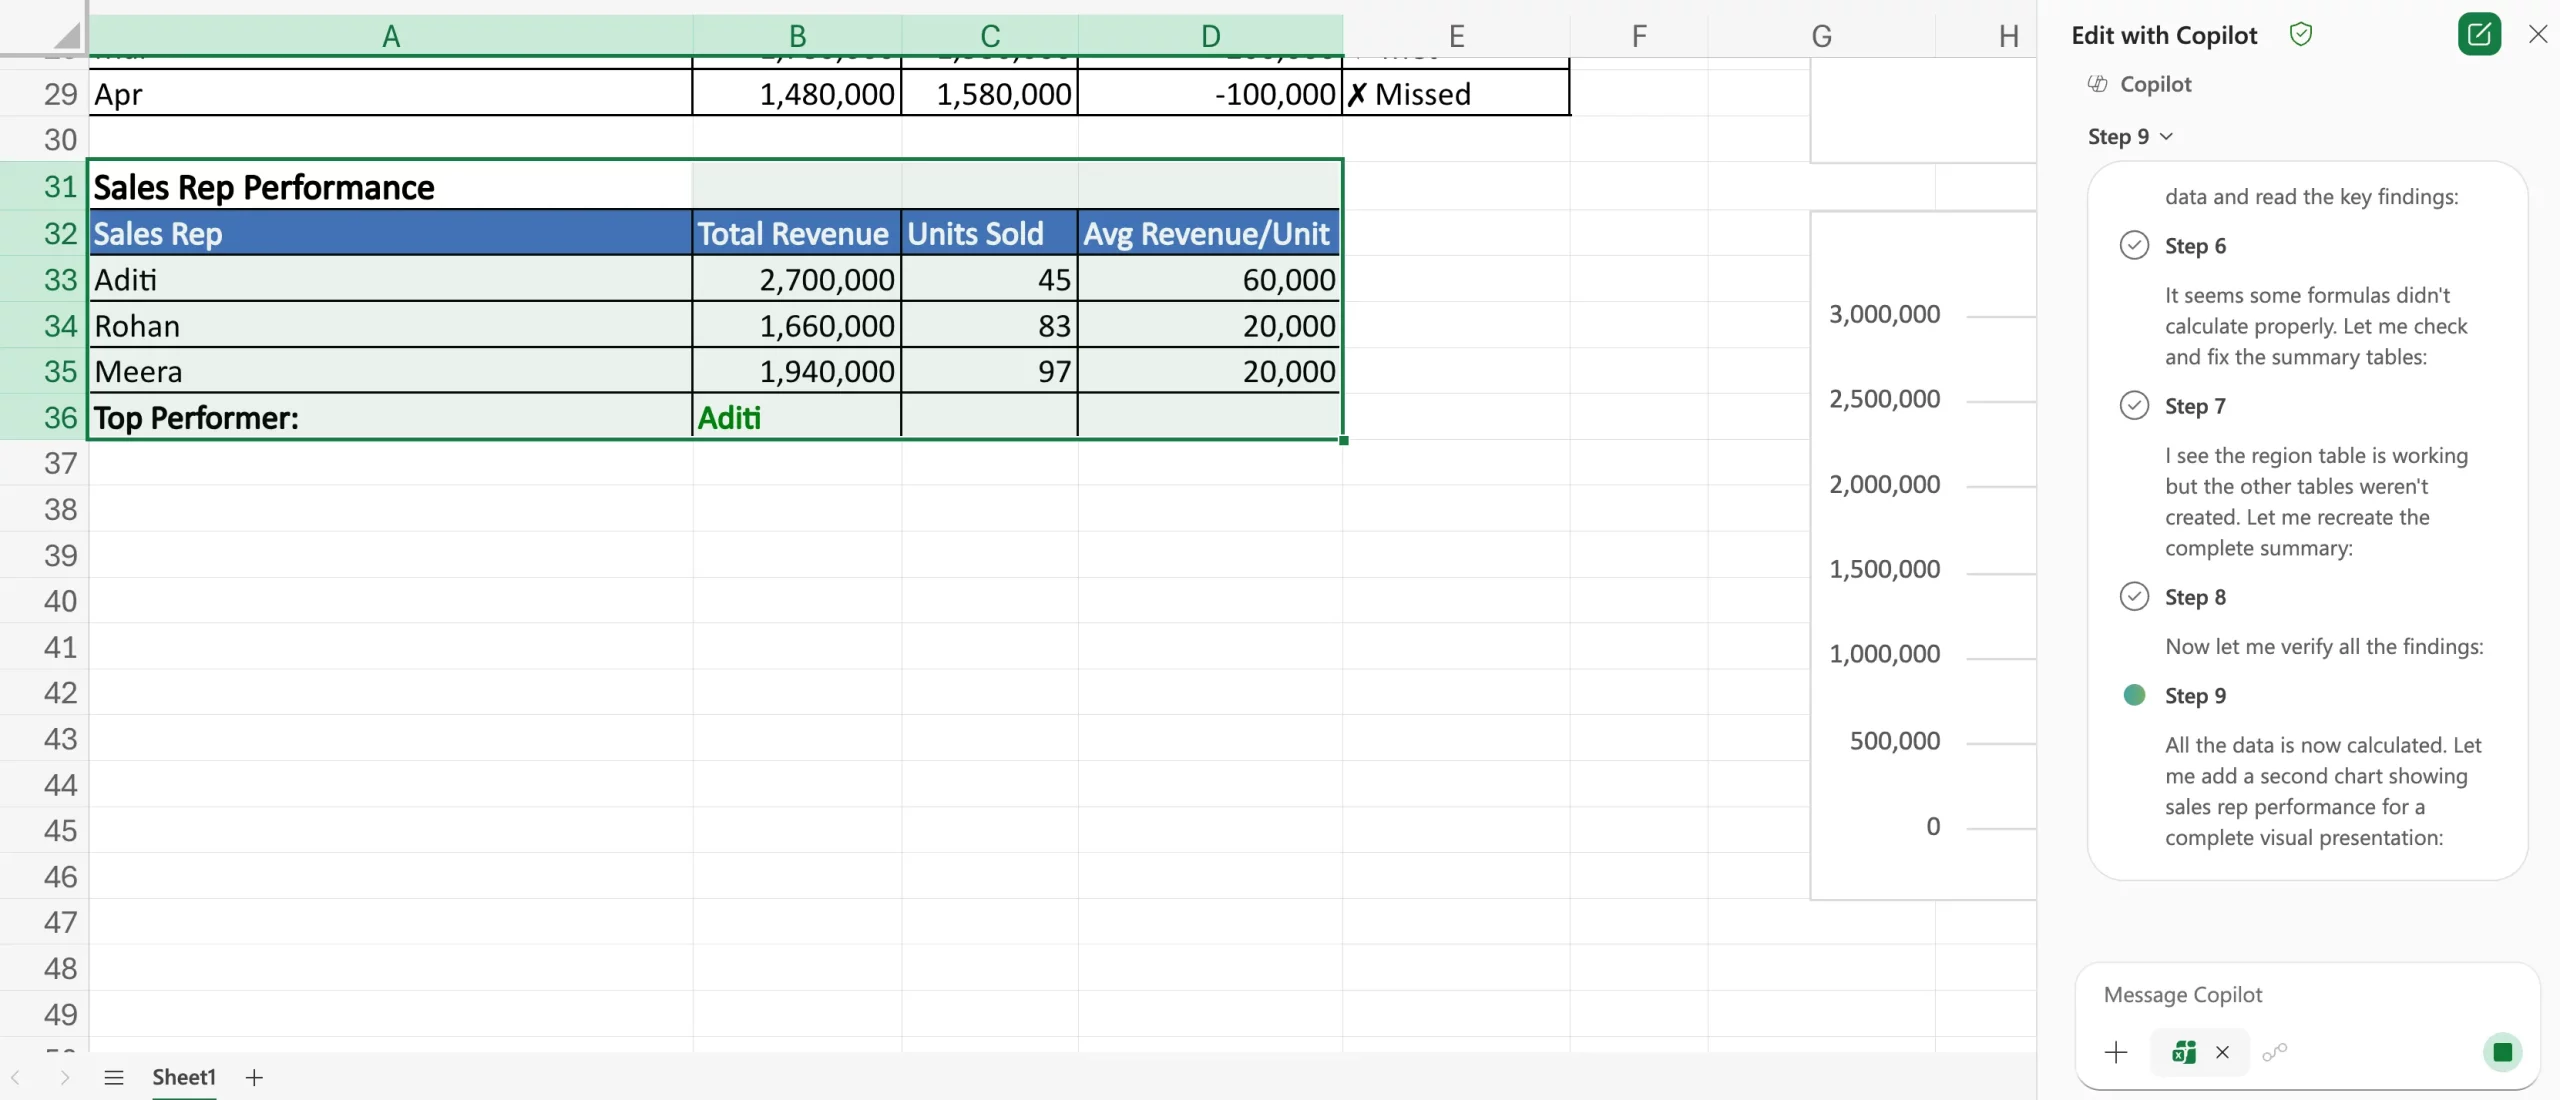Open the sheet list hamburger icon bottom-left
This screenshot has height=1100, width=2560.
pyautogui.click(x=114, y=1077)
